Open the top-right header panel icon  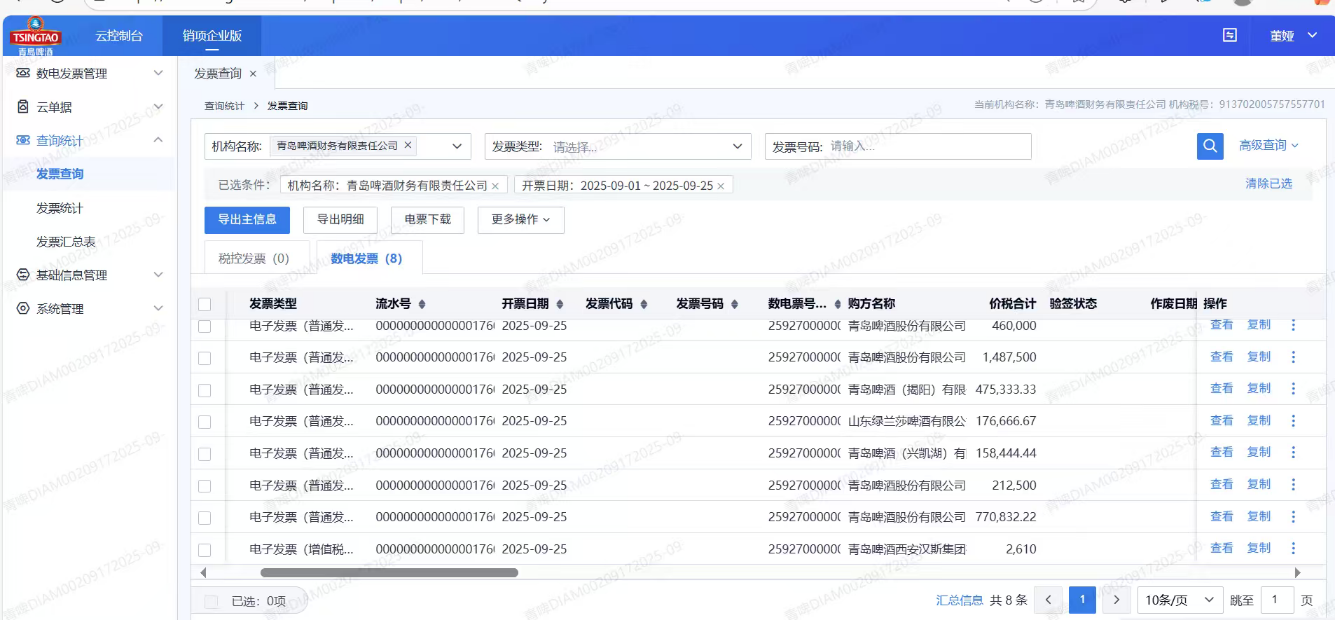click(1229, 35)
